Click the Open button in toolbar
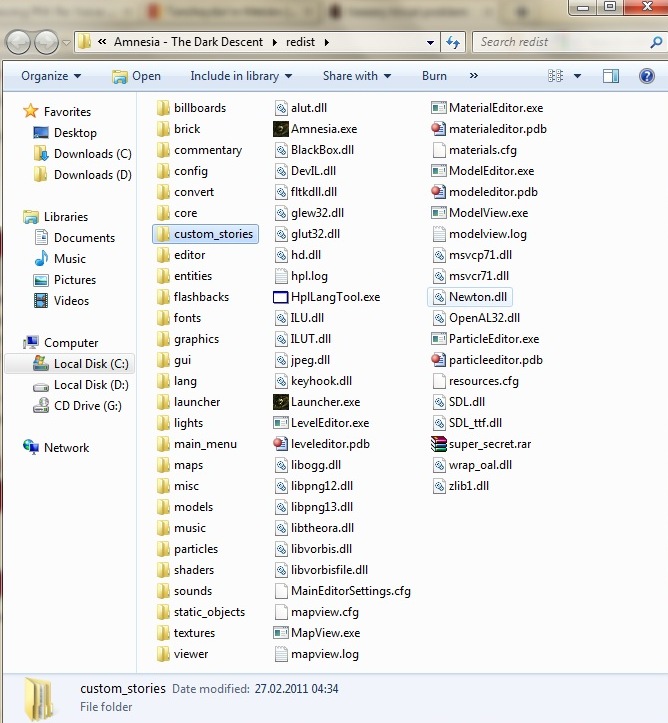This screenshot has height=723, width=668. click(136, 76)
